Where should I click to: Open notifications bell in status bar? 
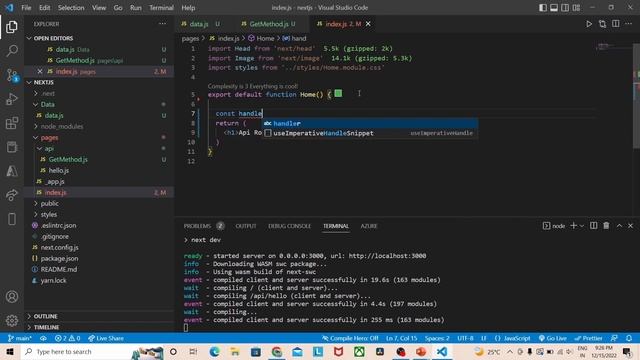[629, 338]
